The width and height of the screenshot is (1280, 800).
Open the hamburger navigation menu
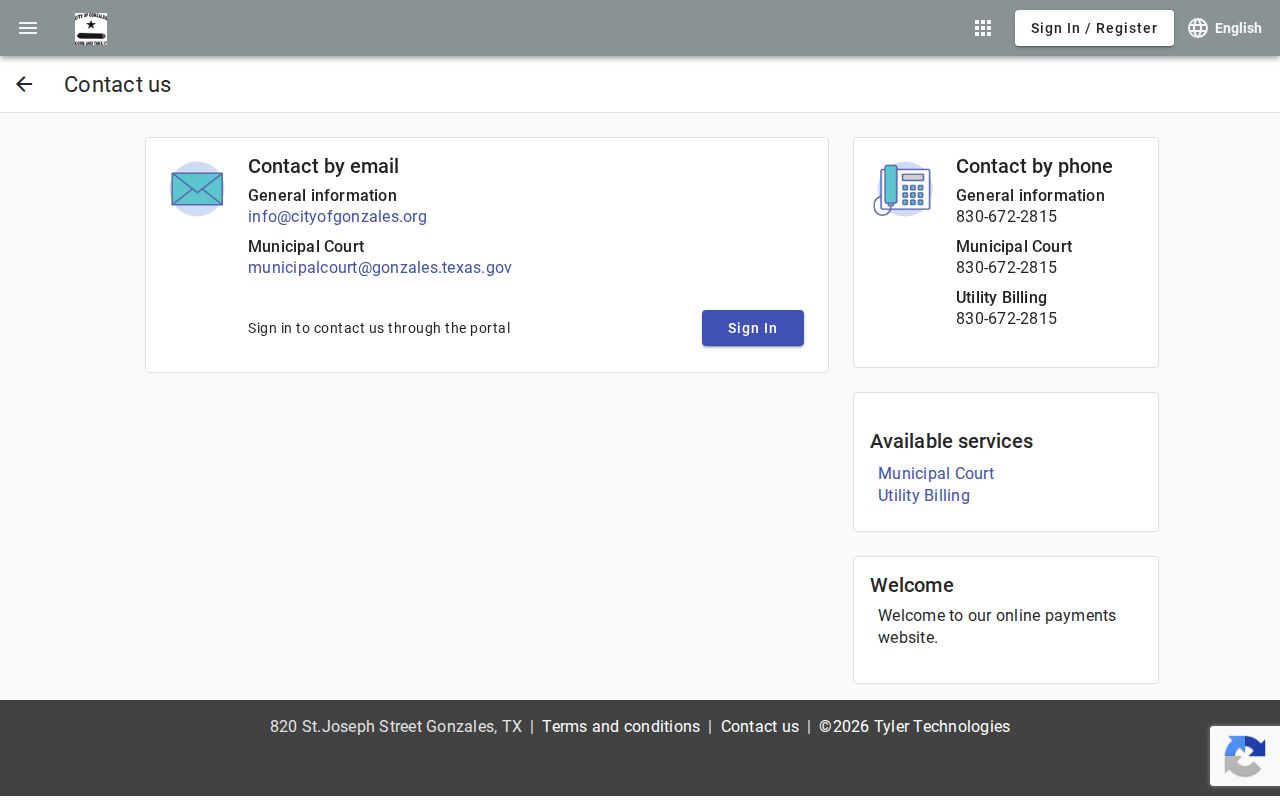tap(28, 28)
